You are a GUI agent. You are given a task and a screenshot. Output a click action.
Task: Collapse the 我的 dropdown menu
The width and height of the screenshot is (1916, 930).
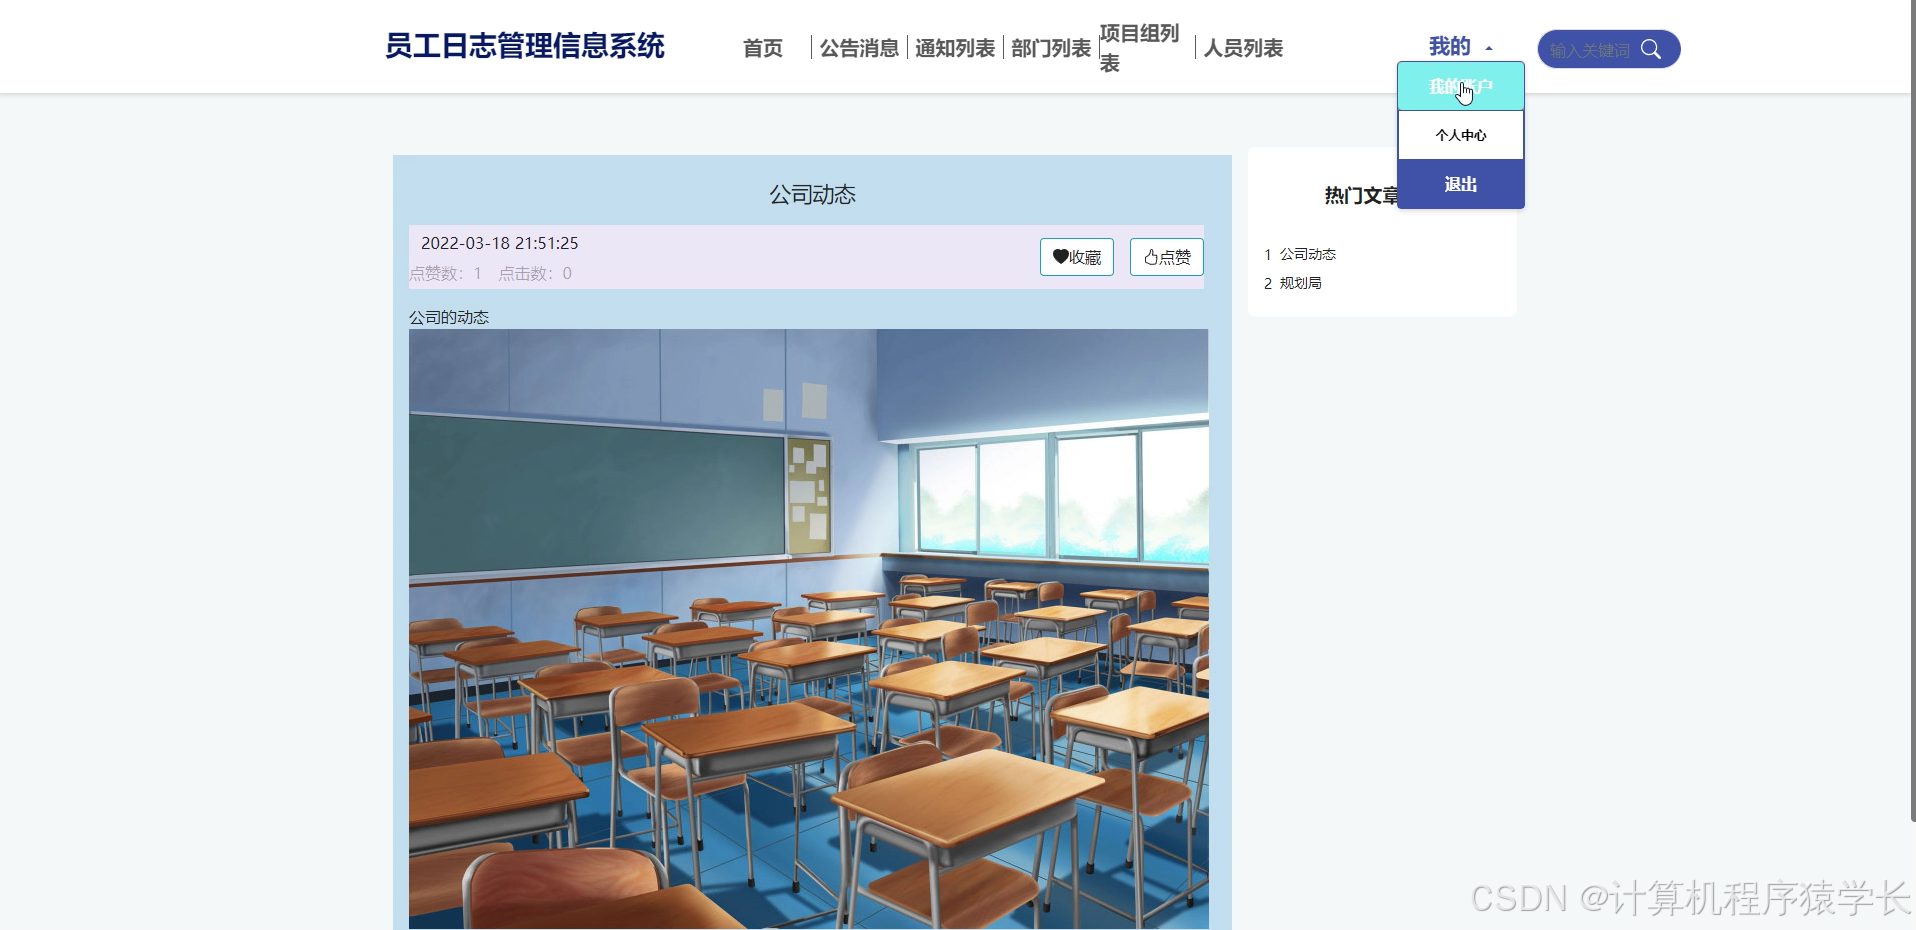(1460, 46)
